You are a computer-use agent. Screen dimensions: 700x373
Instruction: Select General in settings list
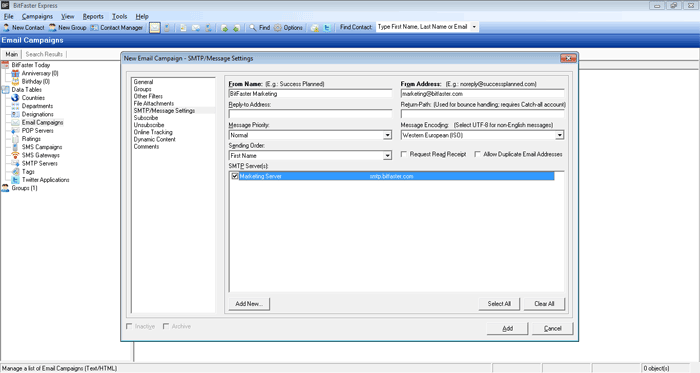pos(143,82)
